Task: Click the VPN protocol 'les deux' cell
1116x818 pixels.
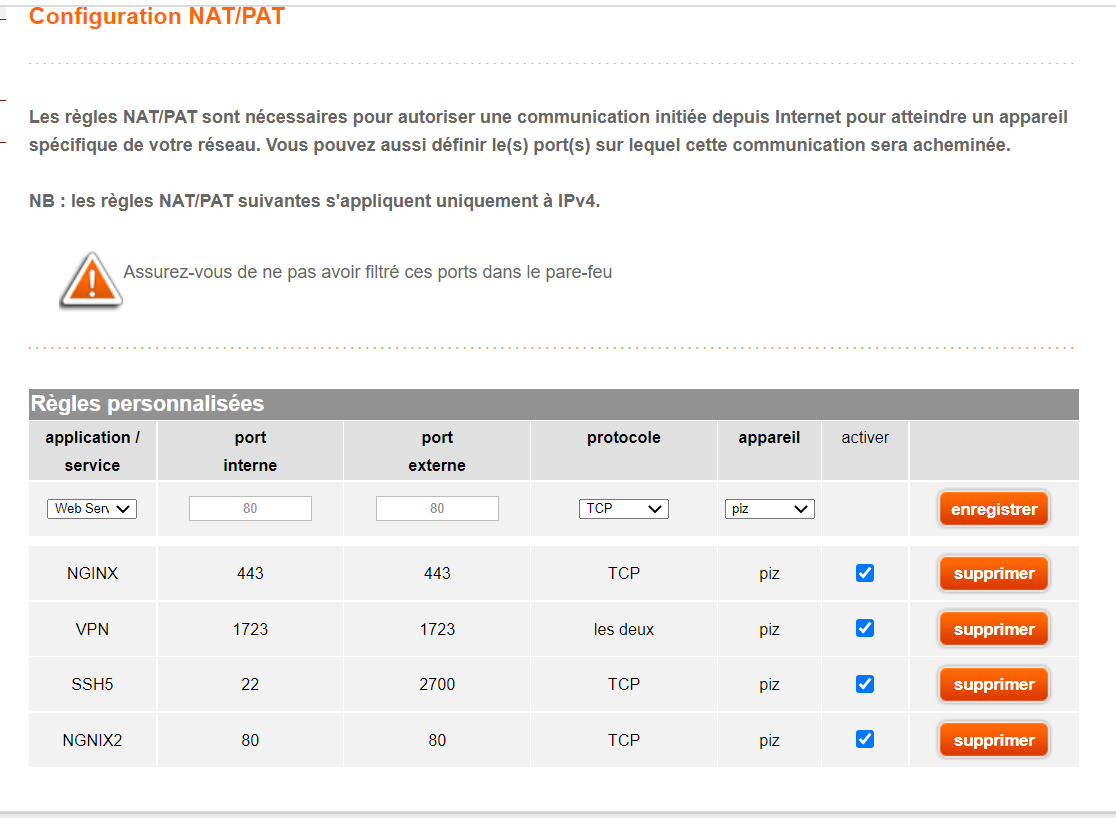Action: tap(623, 630)
